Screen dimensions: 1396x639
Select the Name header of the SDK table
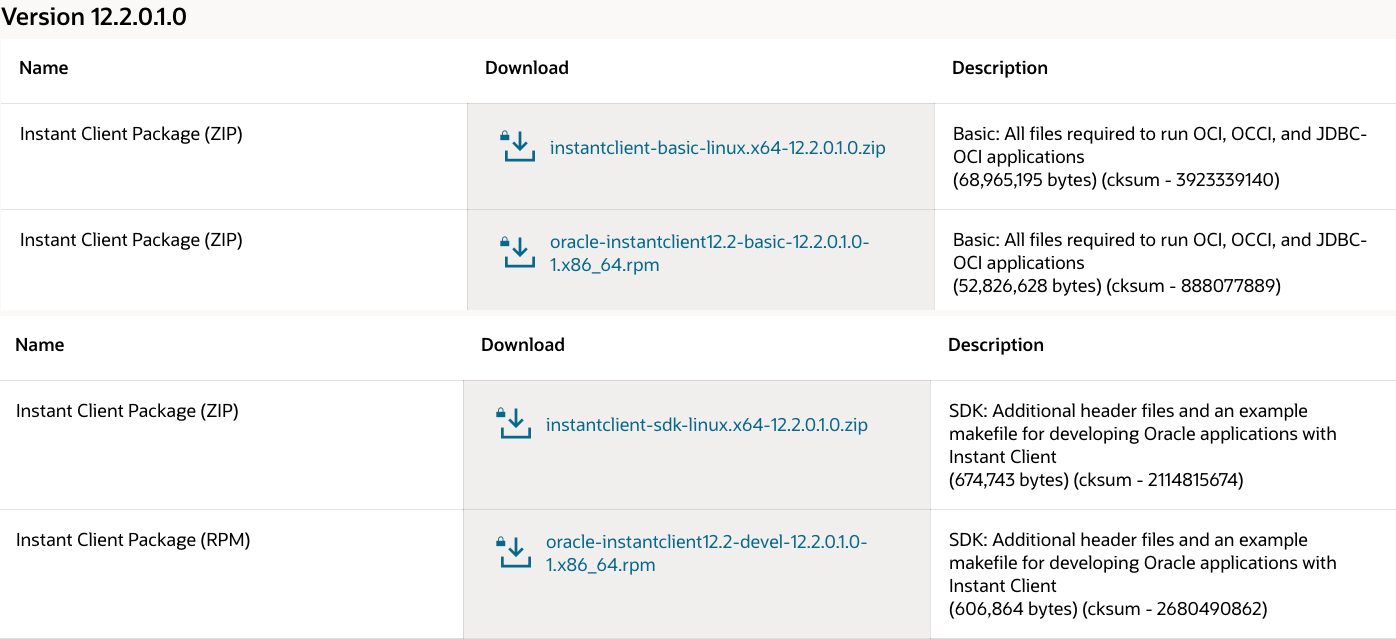pos(40,345)
